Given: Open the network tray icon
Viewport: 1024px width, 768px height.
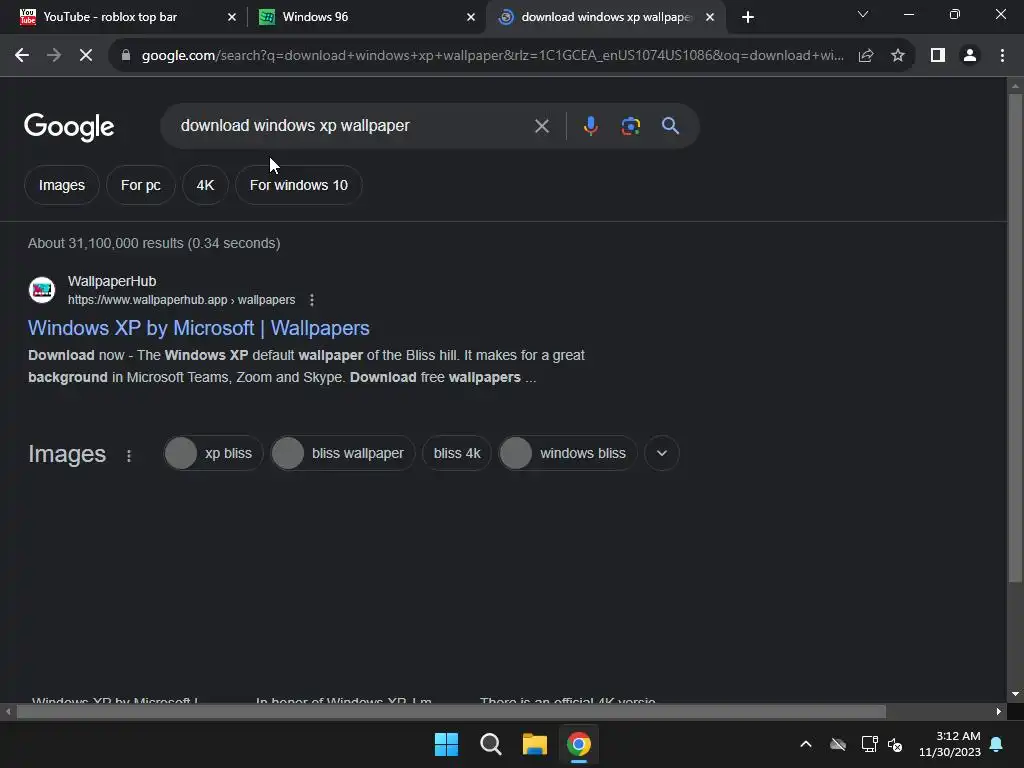Looking at the screenshot, I should tap(869, 744).
